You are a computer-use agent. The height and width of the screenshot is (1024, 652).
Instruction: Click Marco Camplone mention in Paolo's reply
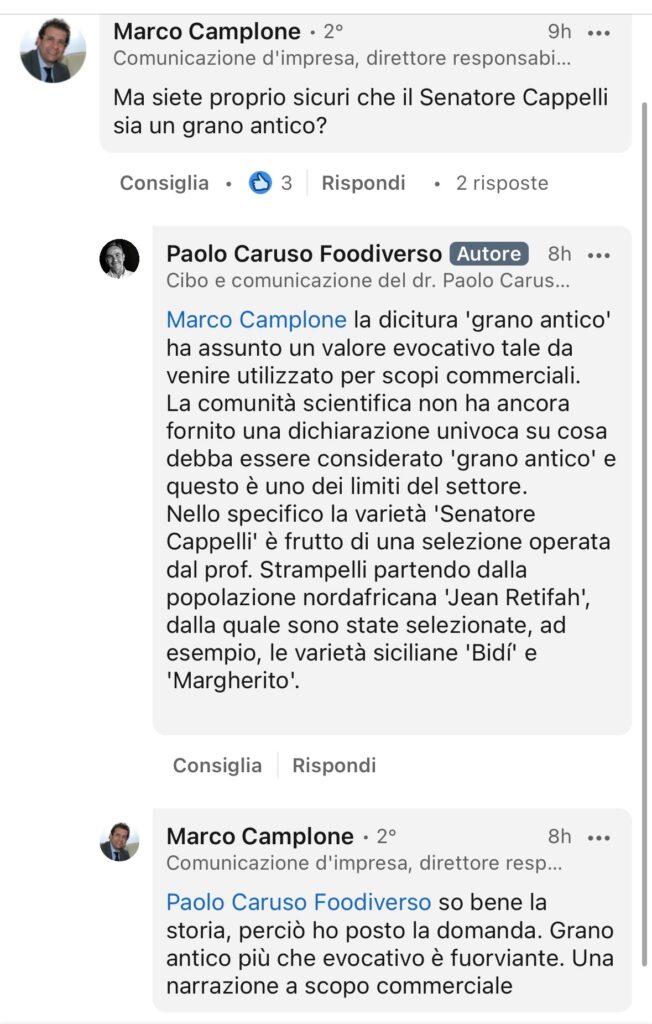tap(256, 320)
